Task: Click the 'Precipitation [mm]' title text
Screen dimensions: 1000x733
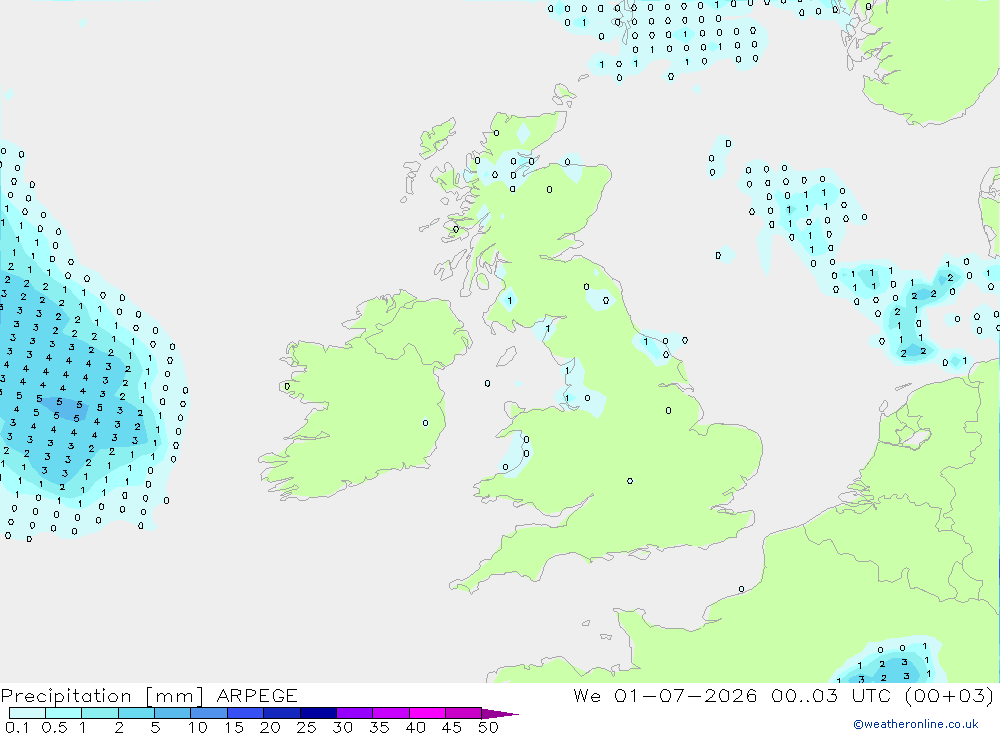Action: tap(102, 696)
